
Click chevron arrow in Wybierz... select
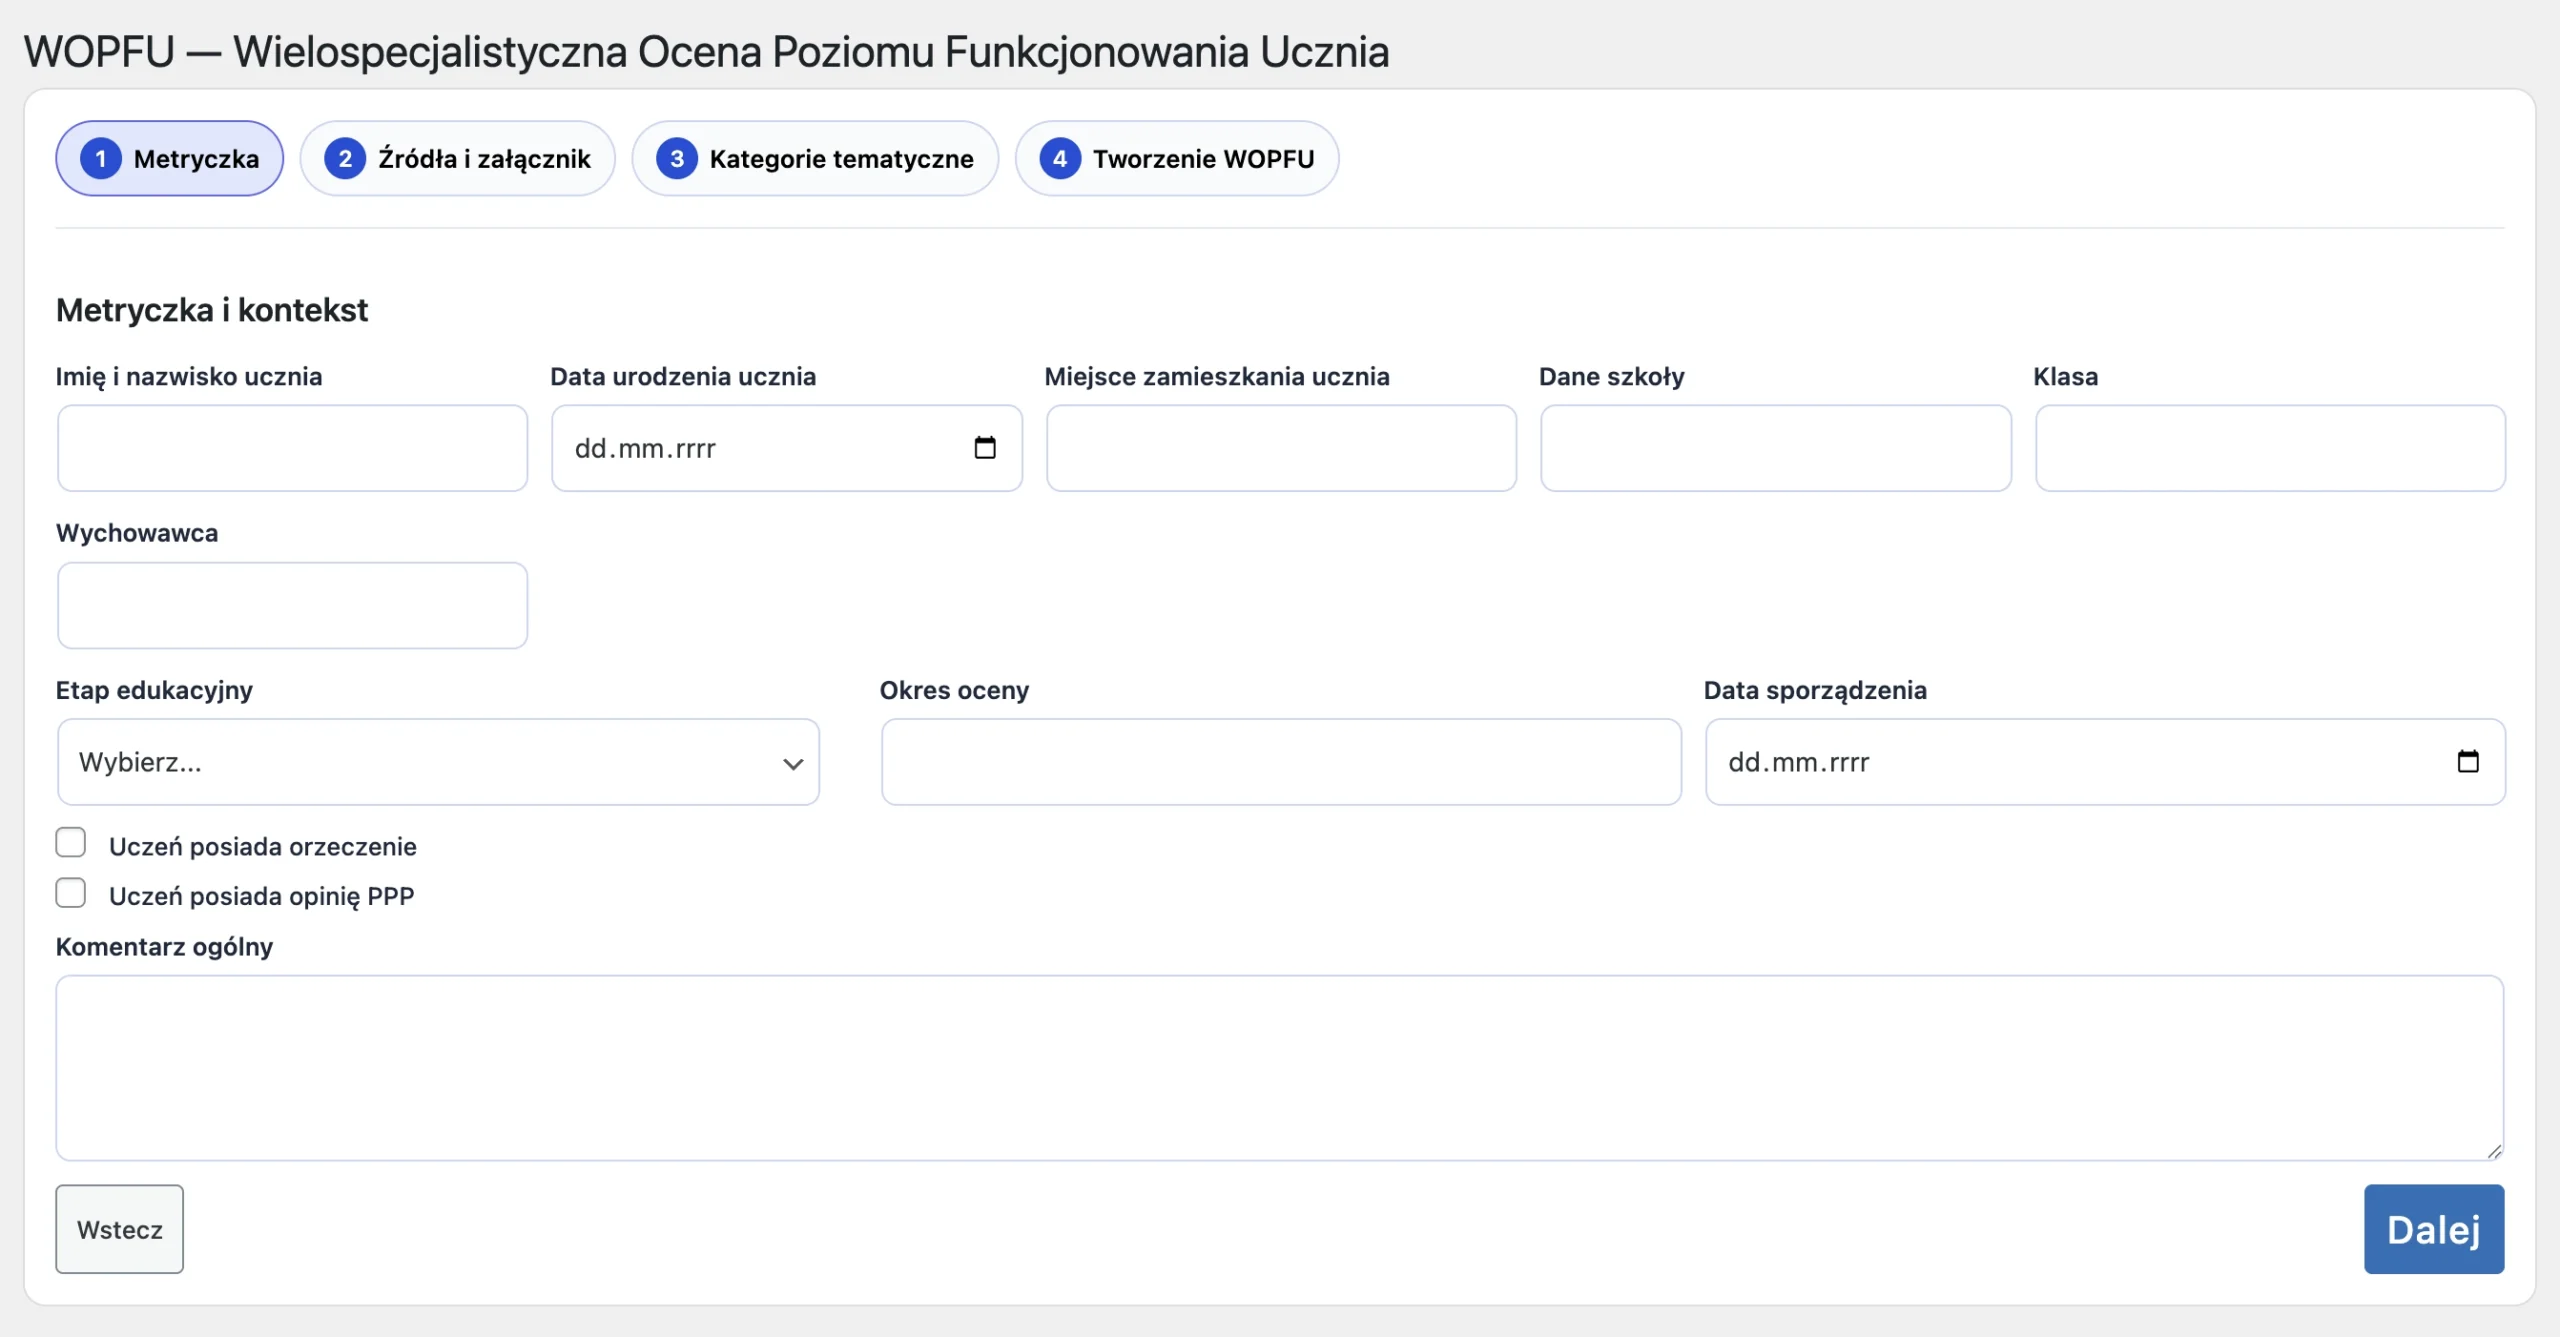pyautogui.click(x=793, y=764)
